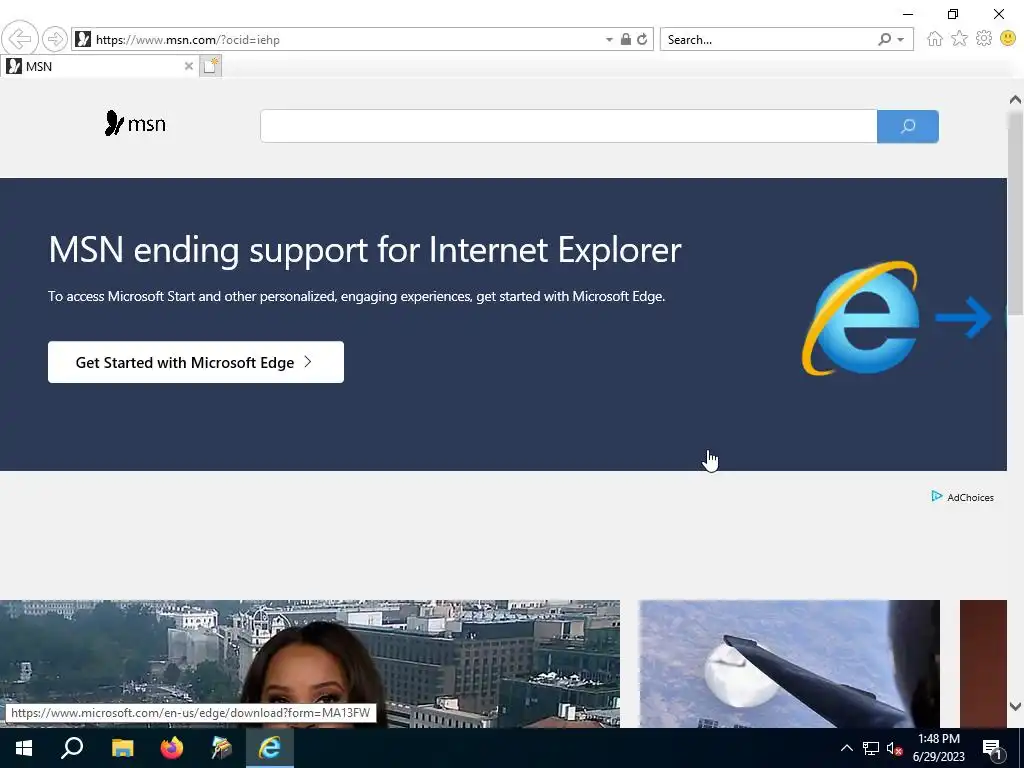Click the browser Forward arrow button
Image resolution: width=1024 pixels, height=768 pixels.
point(55,39)
